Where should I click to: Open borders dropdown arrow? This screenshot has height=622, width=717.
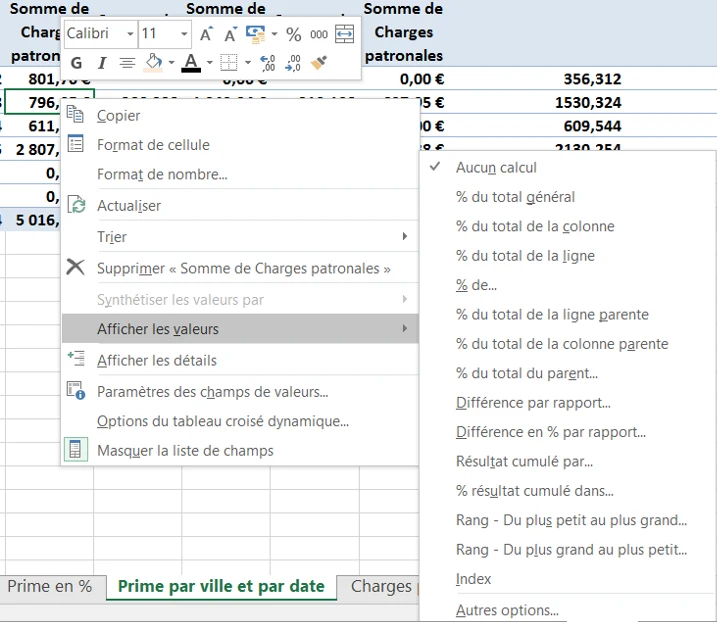tap(247, 63)
